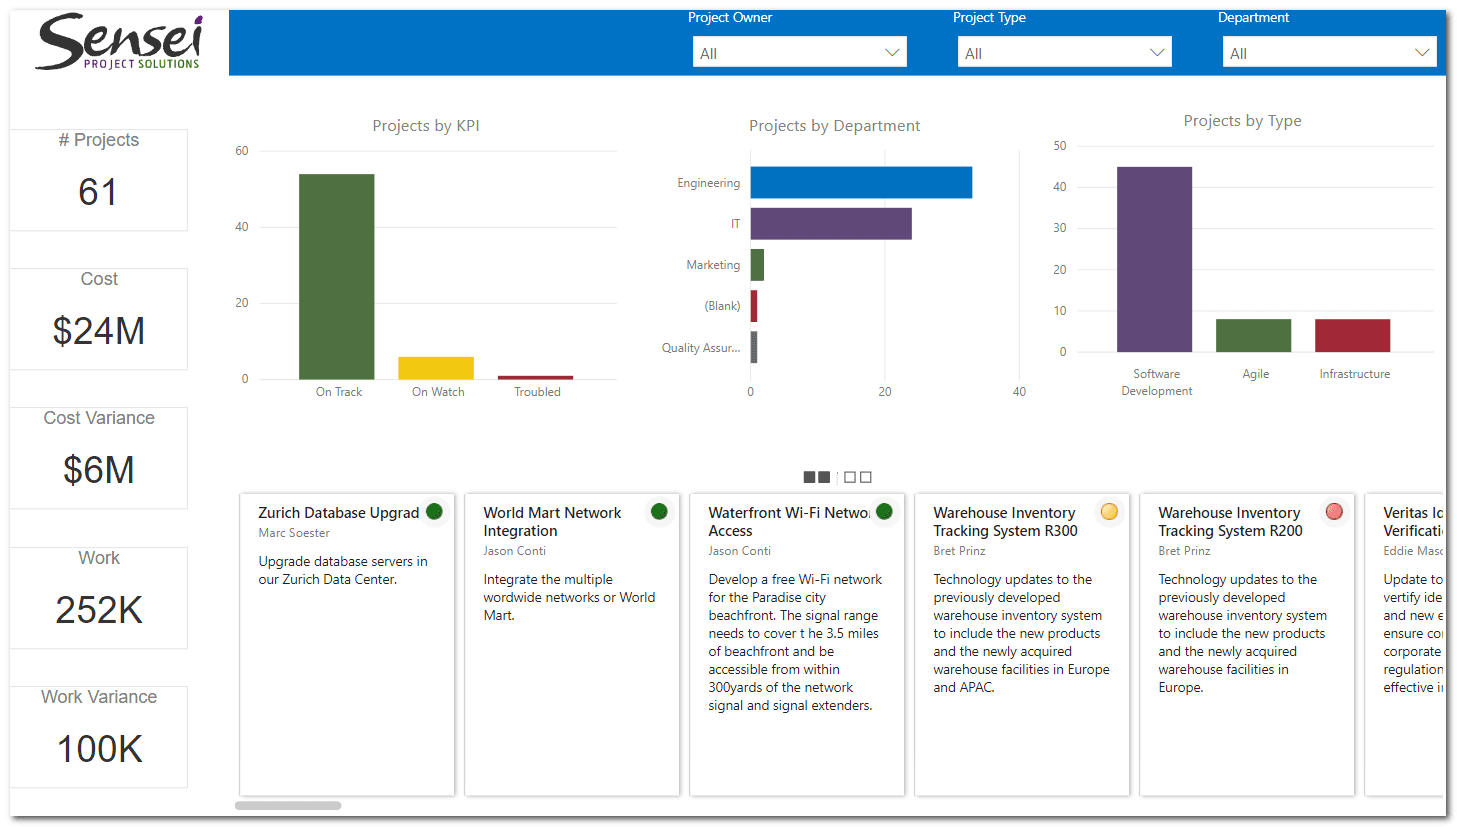Open the Department filter dropdown
The image size is (1457, 827).
point(1329,52)
